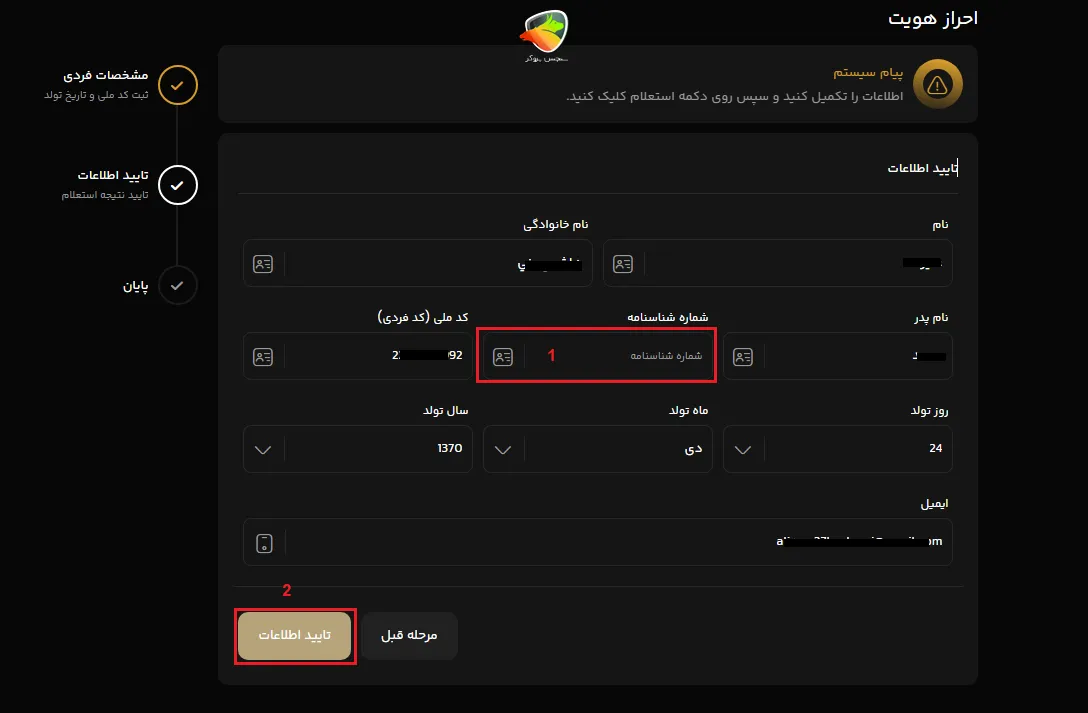Select the مشخصات فردی step label
1088x713 pixels.
pyautogui.click(x=104, y=74)
